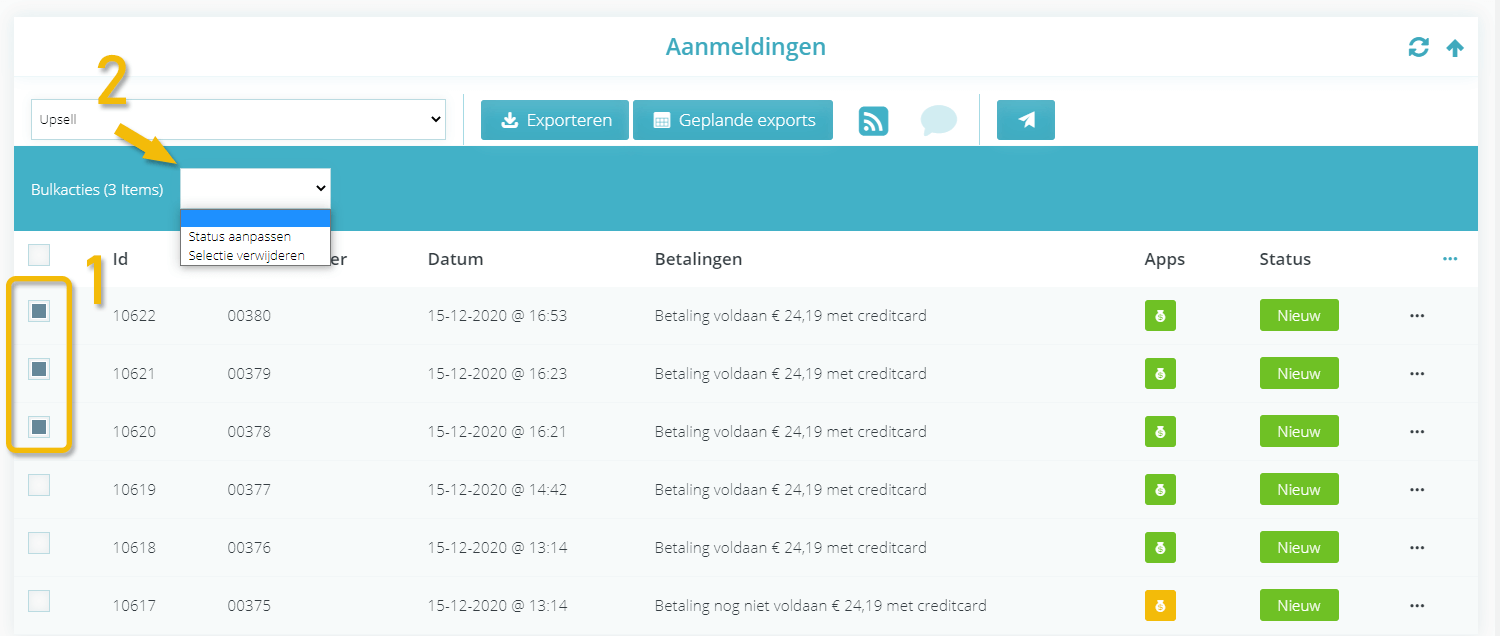Click date 15-12-2020 @ 16:21

pyautogui.click(x=497, y=432)
